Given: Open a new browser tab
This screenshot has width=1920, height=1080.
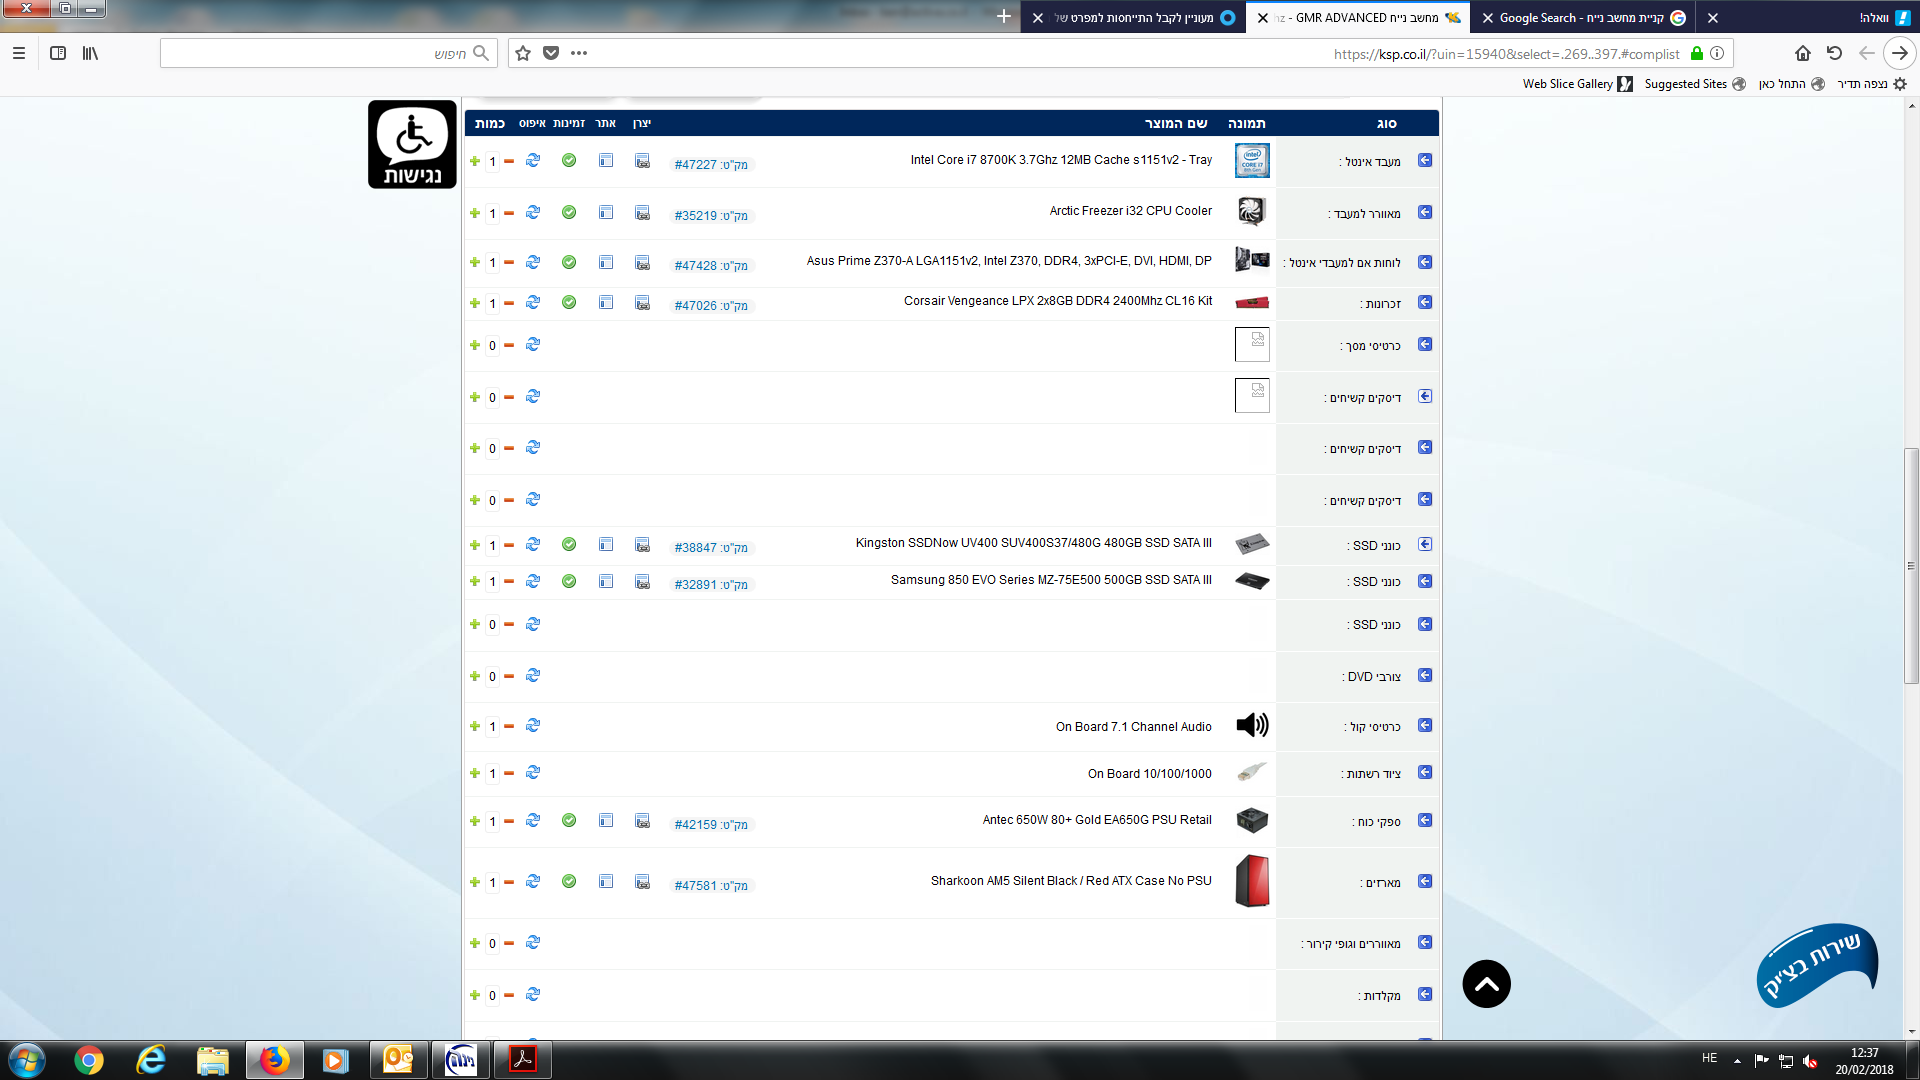Looking at the screenshot, I should (1004, 16).
